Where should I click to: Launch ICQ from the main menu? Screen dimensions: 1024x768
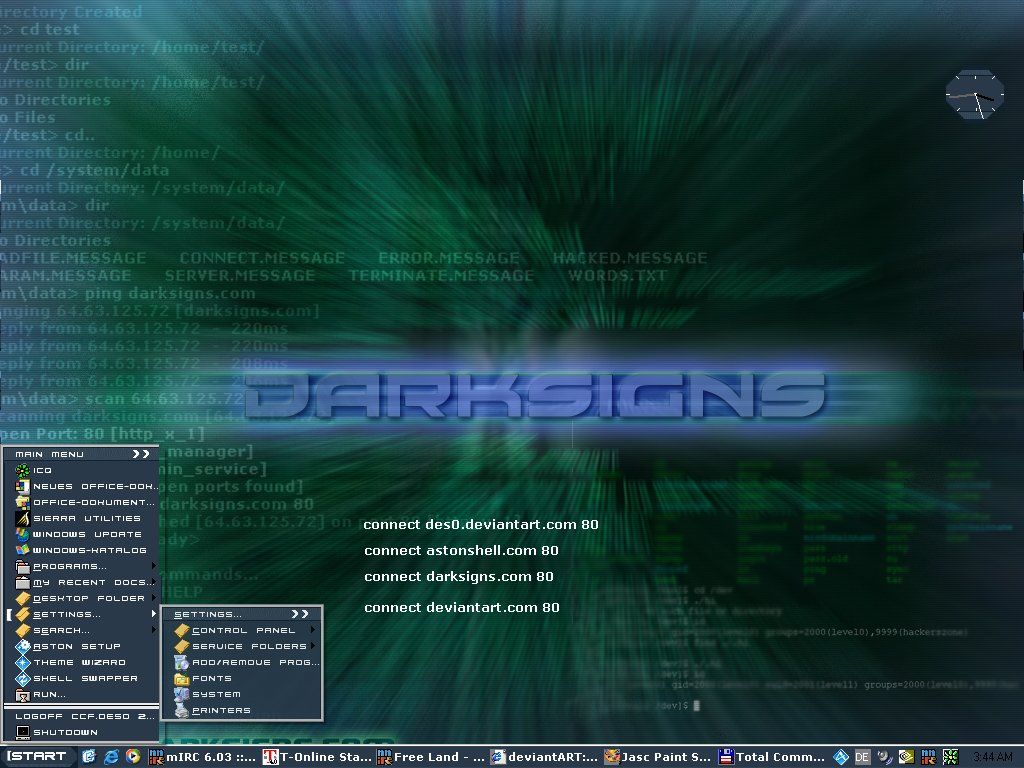pos(81,470)
